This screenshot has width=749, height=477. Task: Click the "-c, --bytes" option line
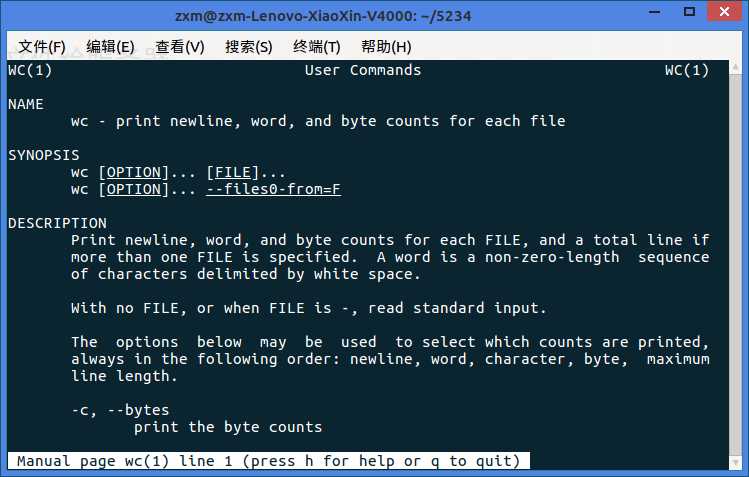(x=120, y=410)
